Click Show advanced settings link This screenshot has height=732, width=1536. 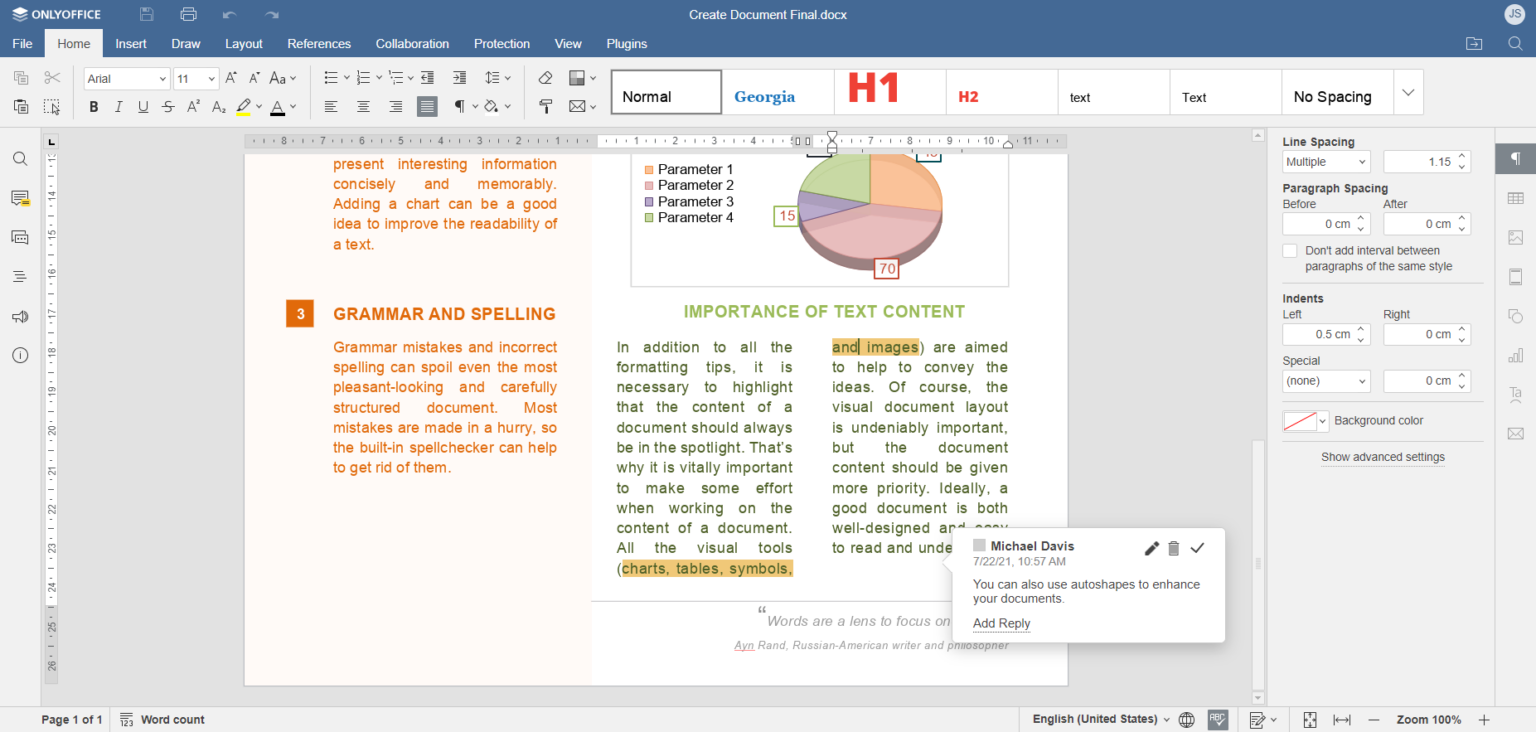1383,457
